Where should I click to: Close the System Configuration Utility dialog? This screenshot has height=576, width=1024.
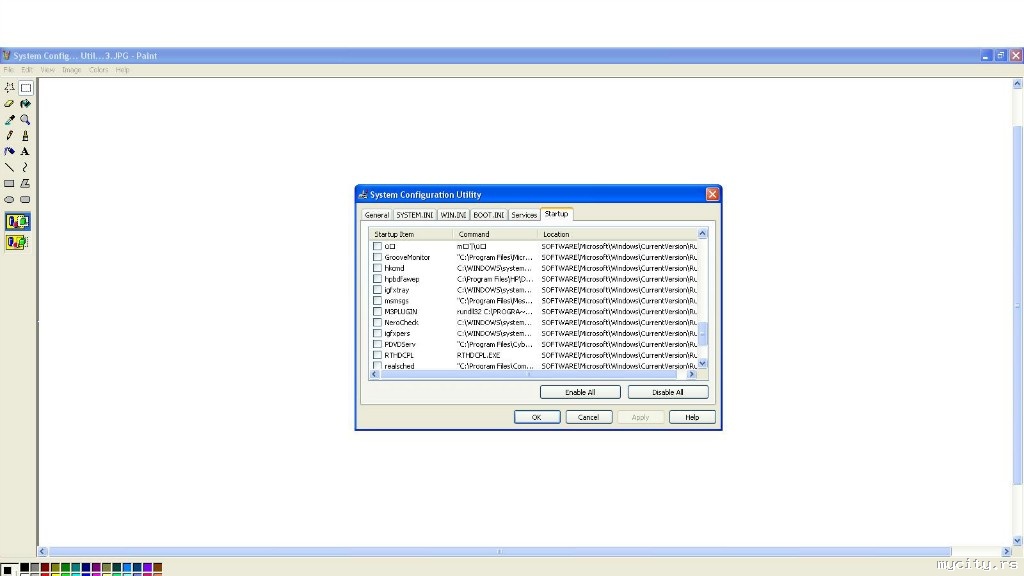tap(712, 194)
